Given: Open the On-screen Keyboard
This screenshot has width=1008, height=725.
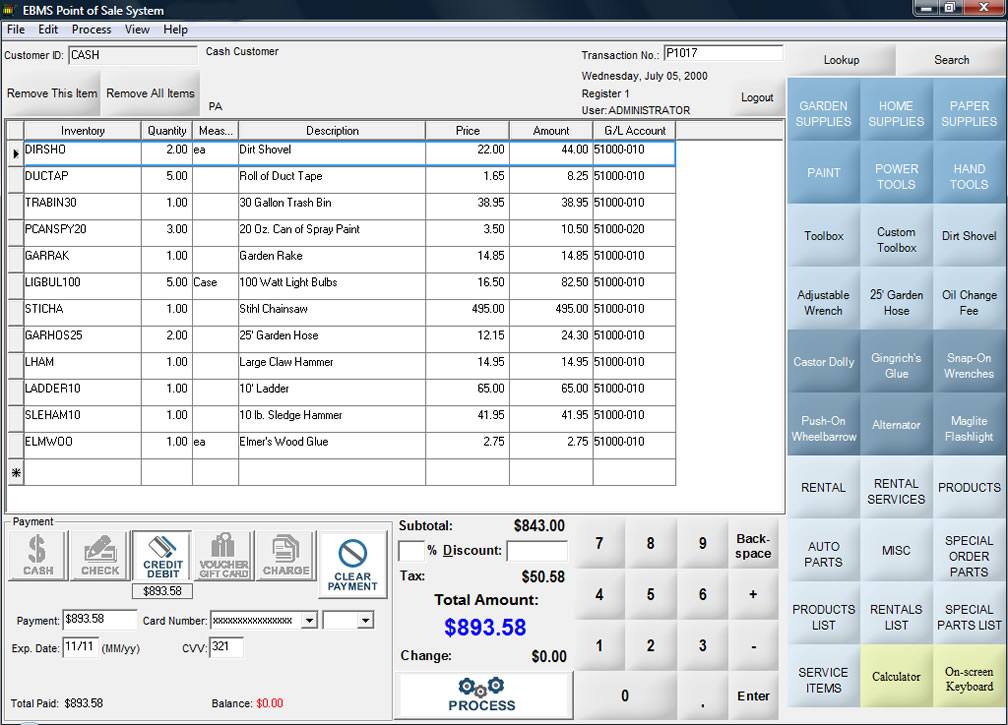Looking at the screenshot, I should tap(968, 676).
